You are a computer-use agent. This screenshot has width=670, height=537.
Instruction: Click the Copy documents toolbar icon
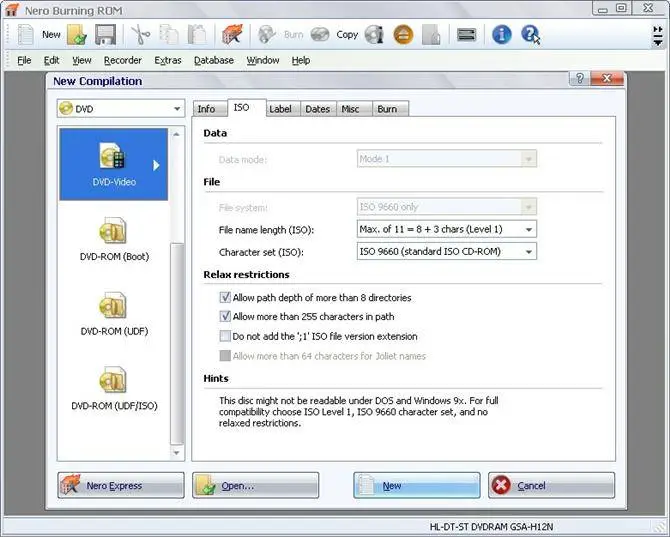169,35
